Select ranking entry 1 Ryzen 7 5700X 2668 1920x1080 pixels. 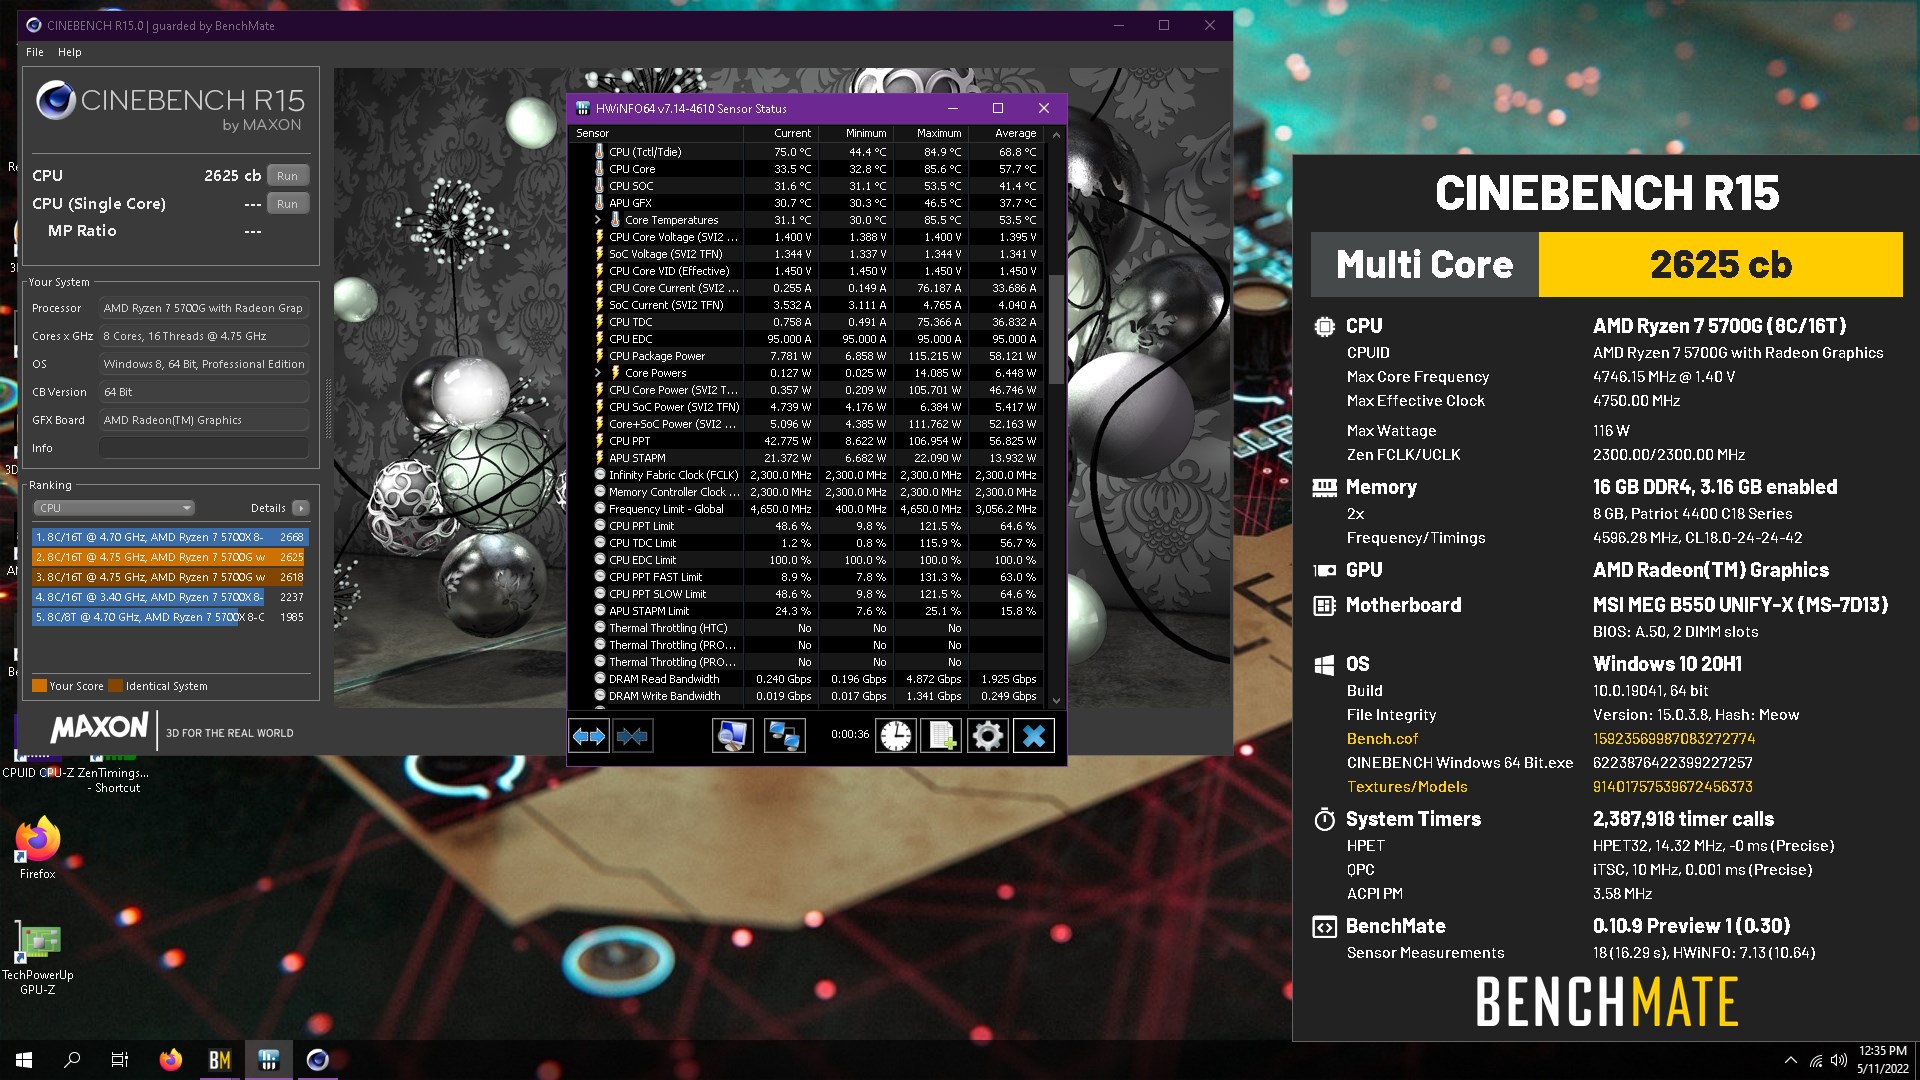click(170, 537)
